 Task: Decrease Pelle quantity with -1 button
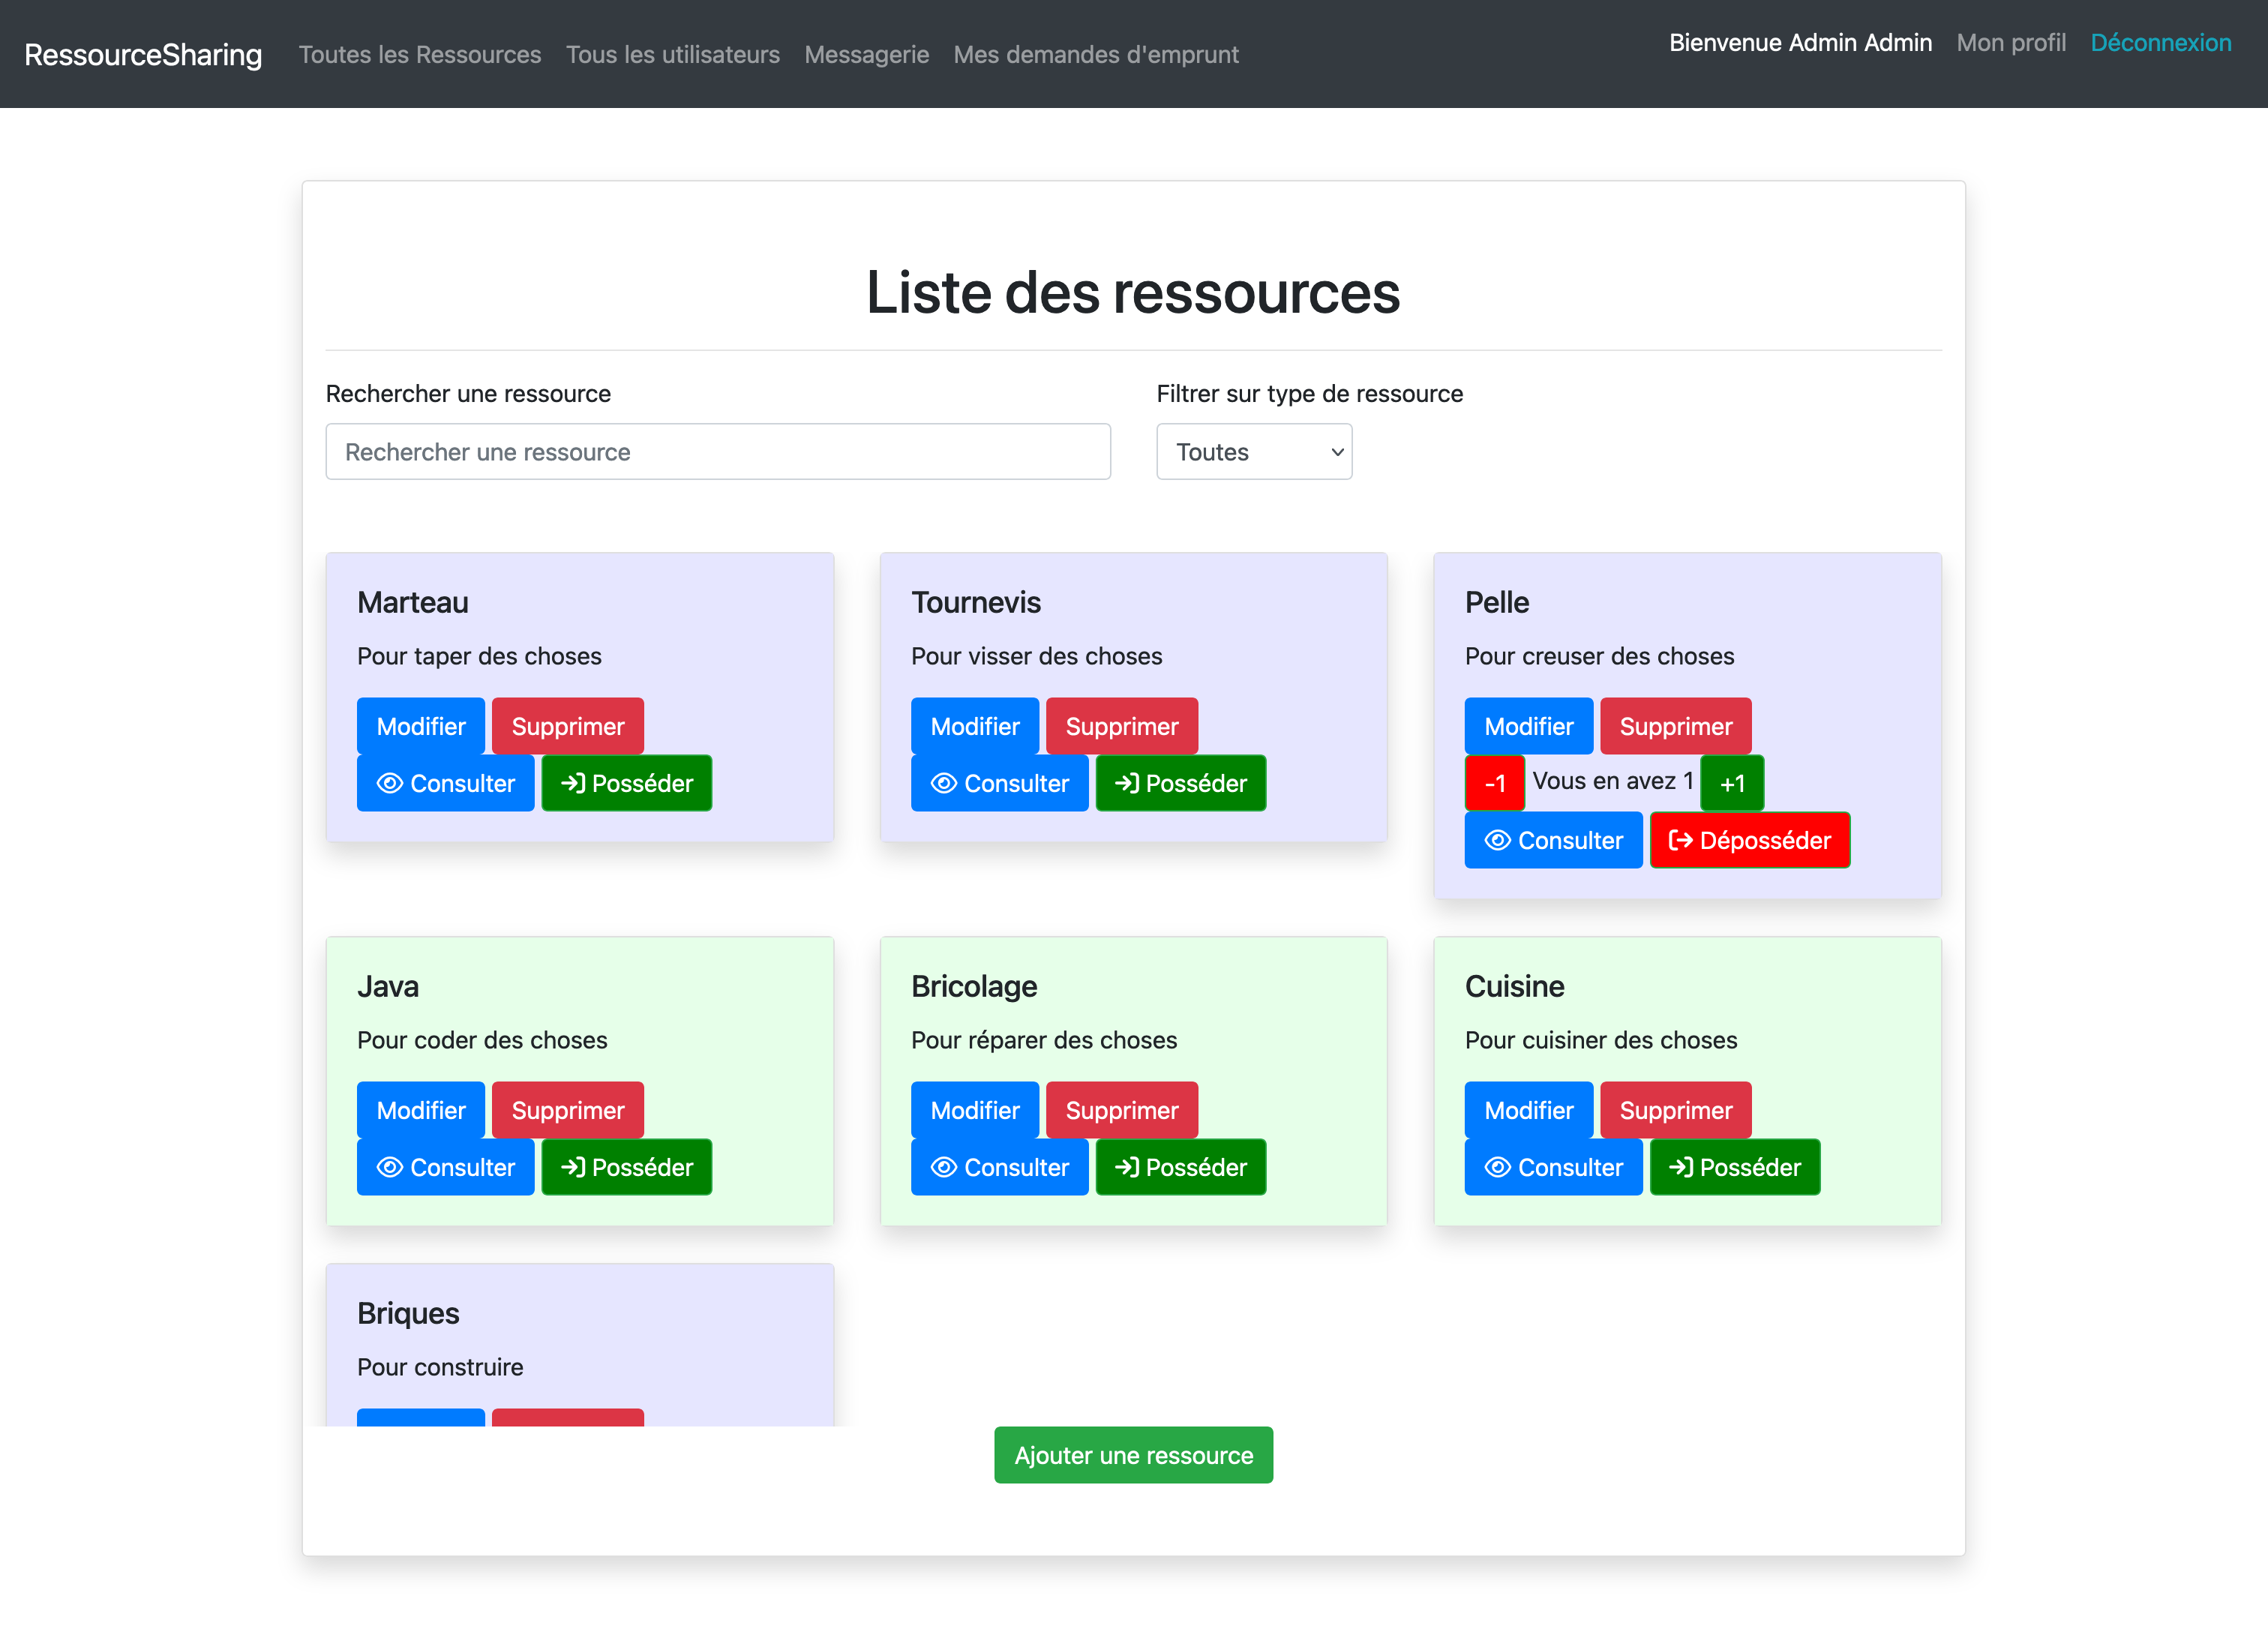click(x=1494, y=783)
